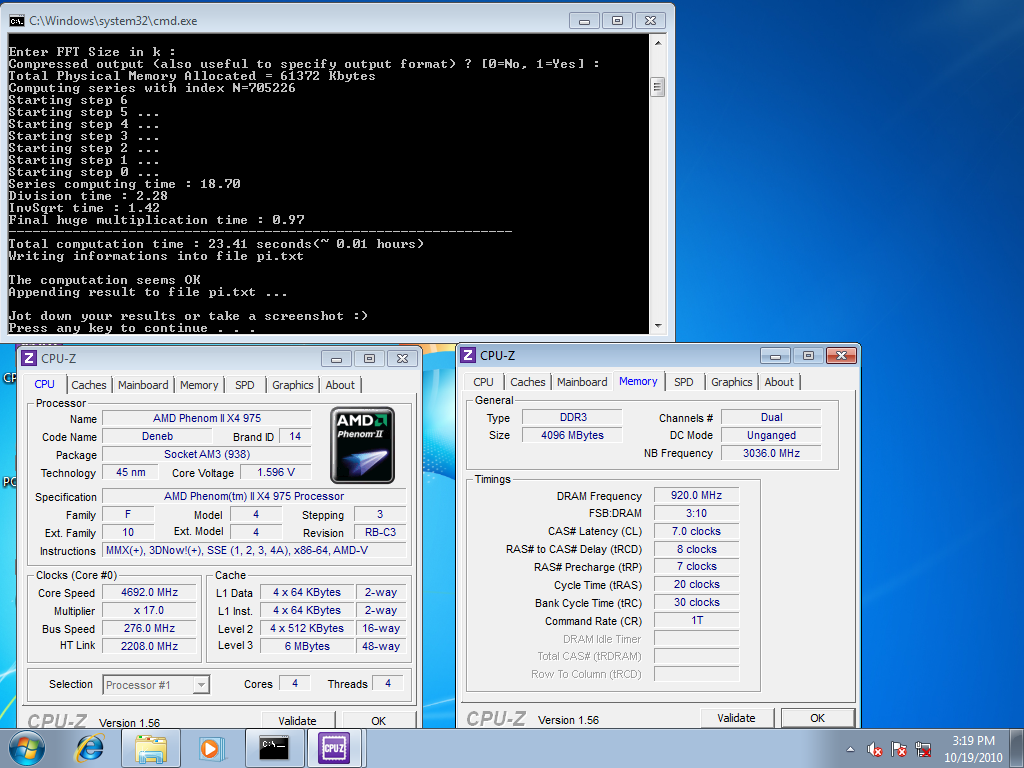
Task: Open the Windows Start menu orb
Action: [x=27, y=748]
